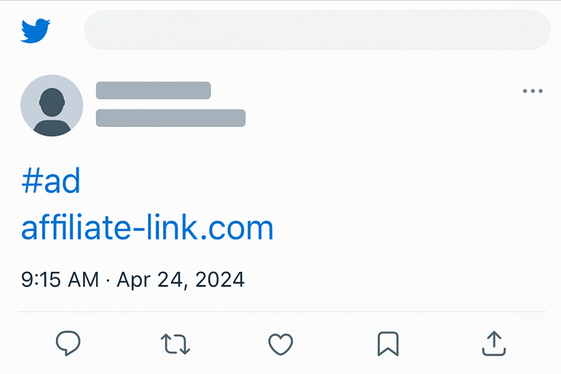Bookmark this tweet
This screenshot has height=374, width=561.
[388, 344]
